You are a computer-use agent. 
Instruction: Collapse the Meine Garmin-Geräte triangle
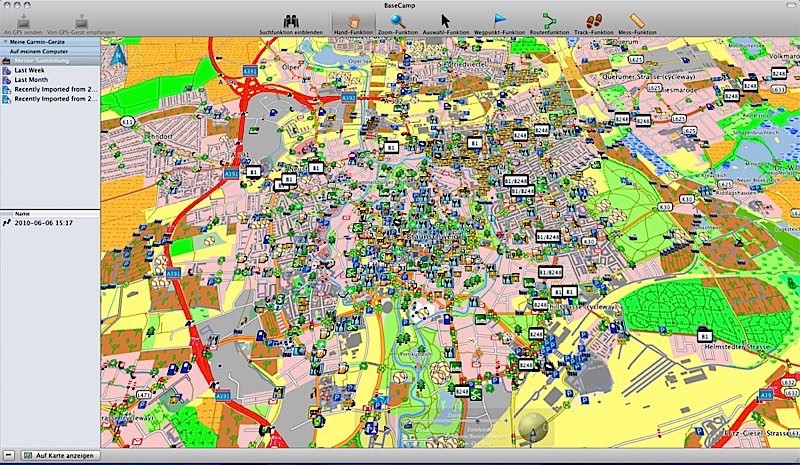coord(5,42)
